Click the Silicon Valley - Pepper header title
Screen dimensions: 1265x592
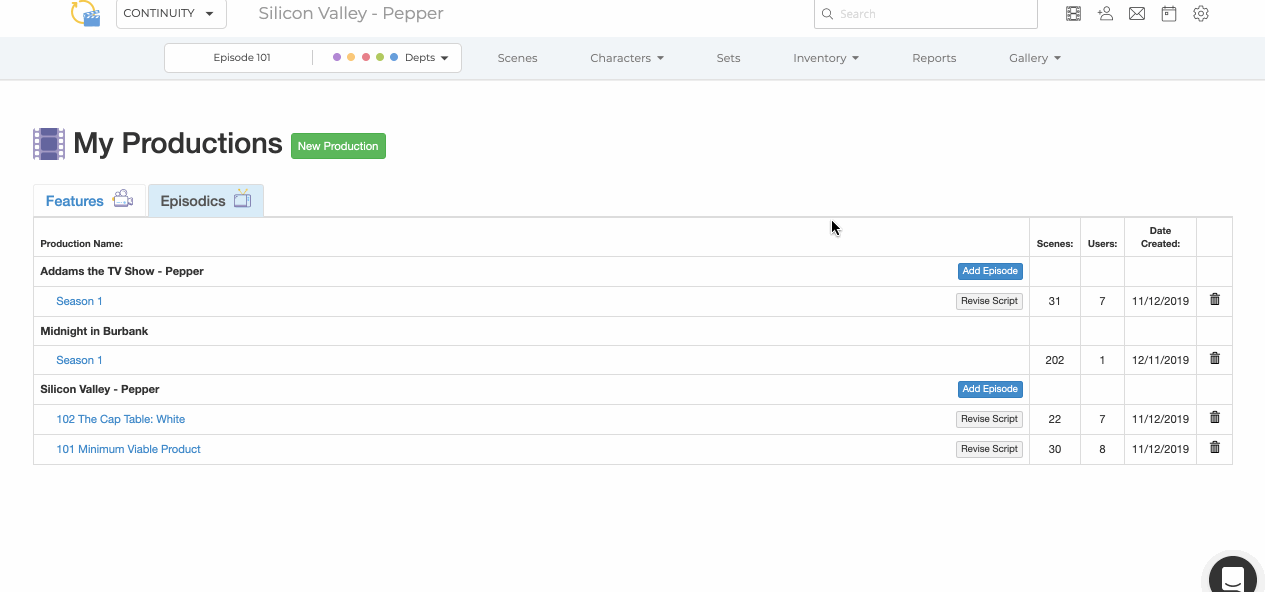point(351,13)
